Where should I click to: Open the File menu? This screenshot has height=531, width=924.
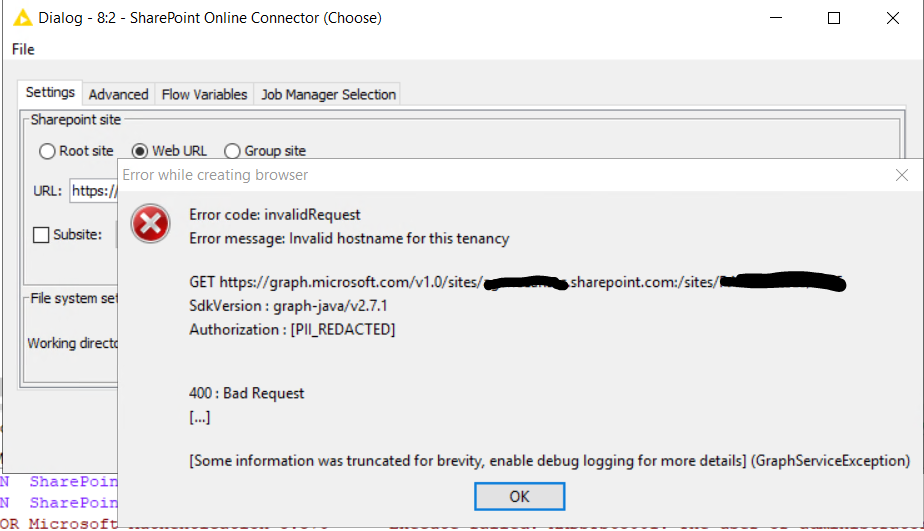click(23, 50)
